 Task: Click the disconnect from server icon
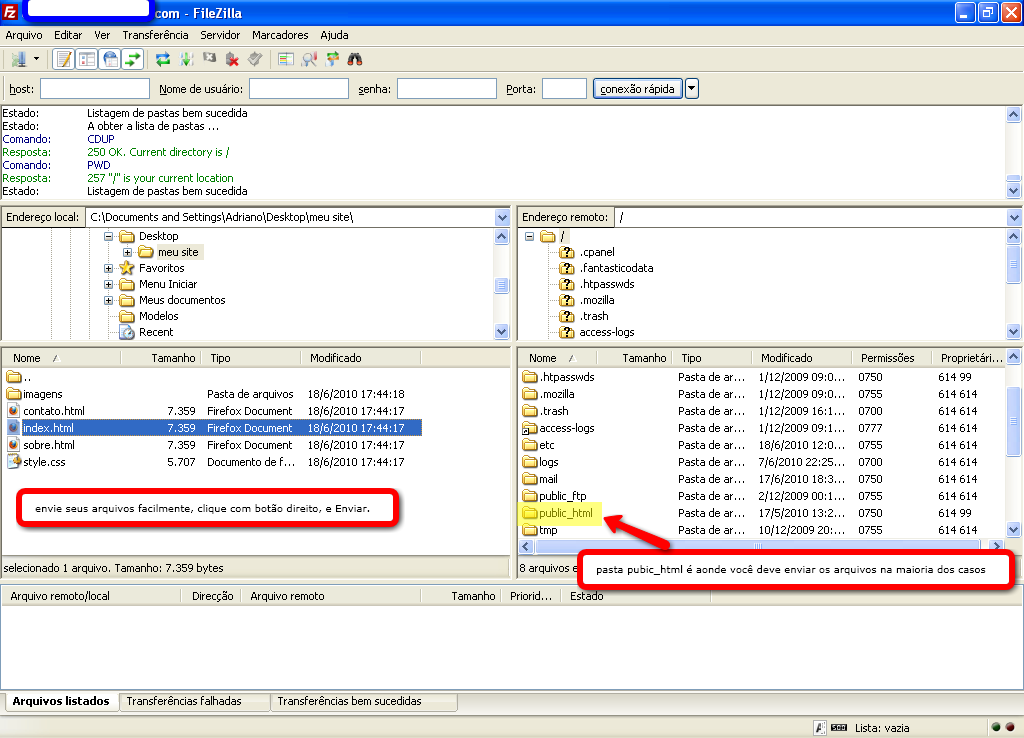(x=232, y=59)
